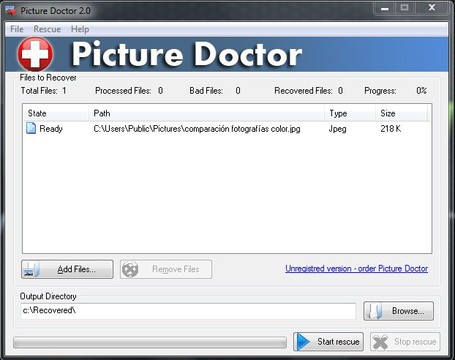This screenshot has width=455, height=360.
Task: Click the Stop rescue button
Action: point(405,342)
